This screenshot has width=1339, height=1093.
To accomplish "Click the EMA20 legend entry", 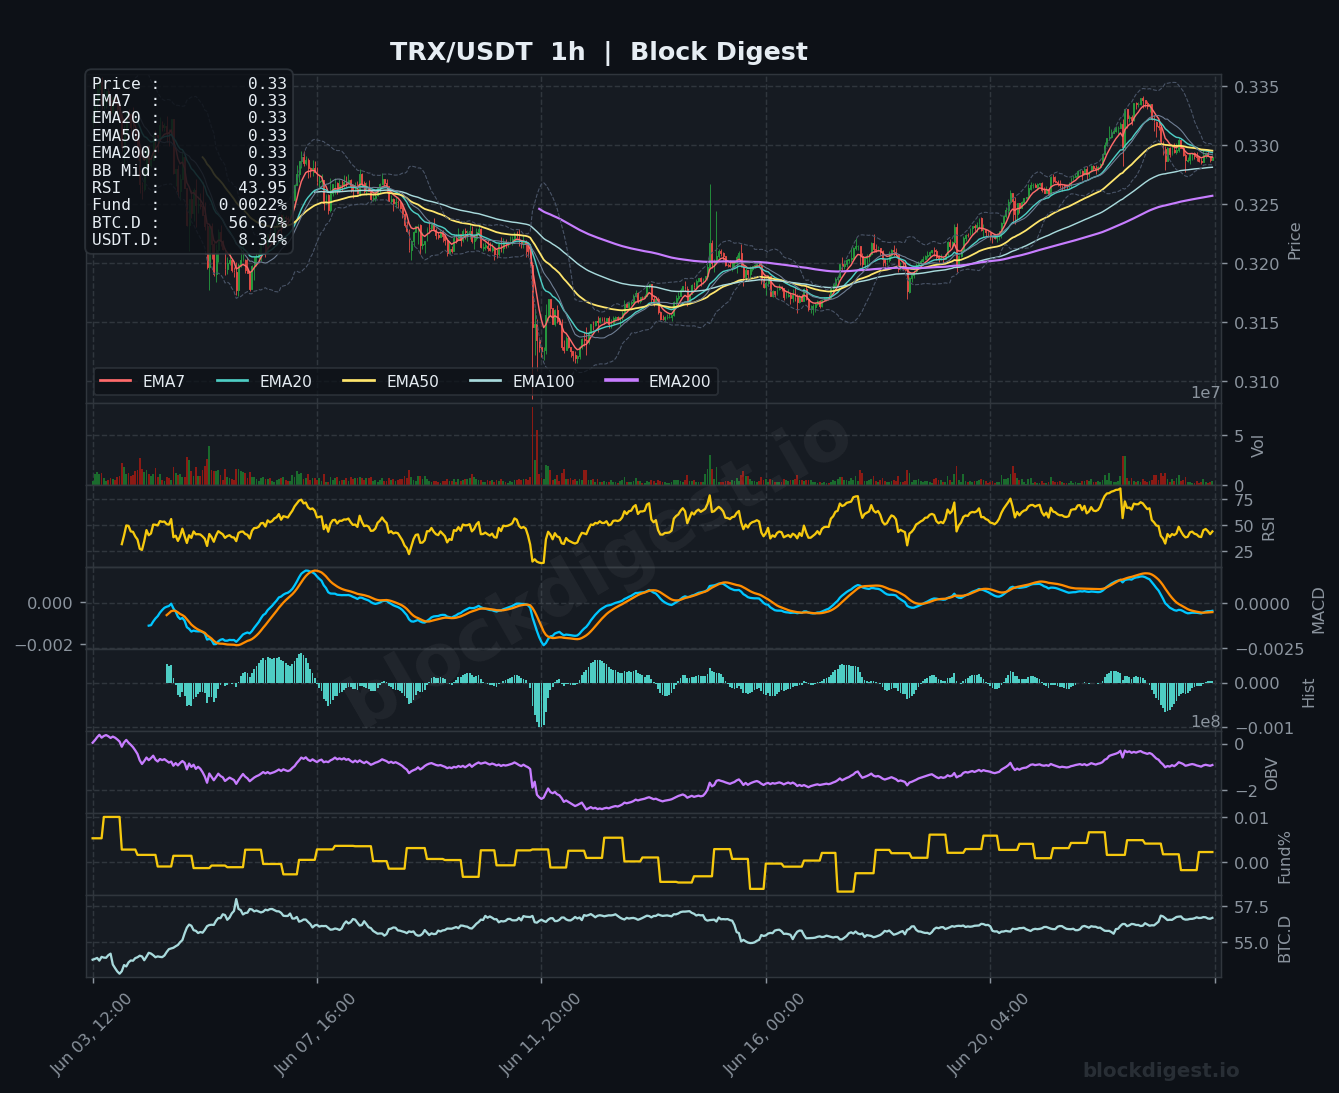I will tap(263, 381).
